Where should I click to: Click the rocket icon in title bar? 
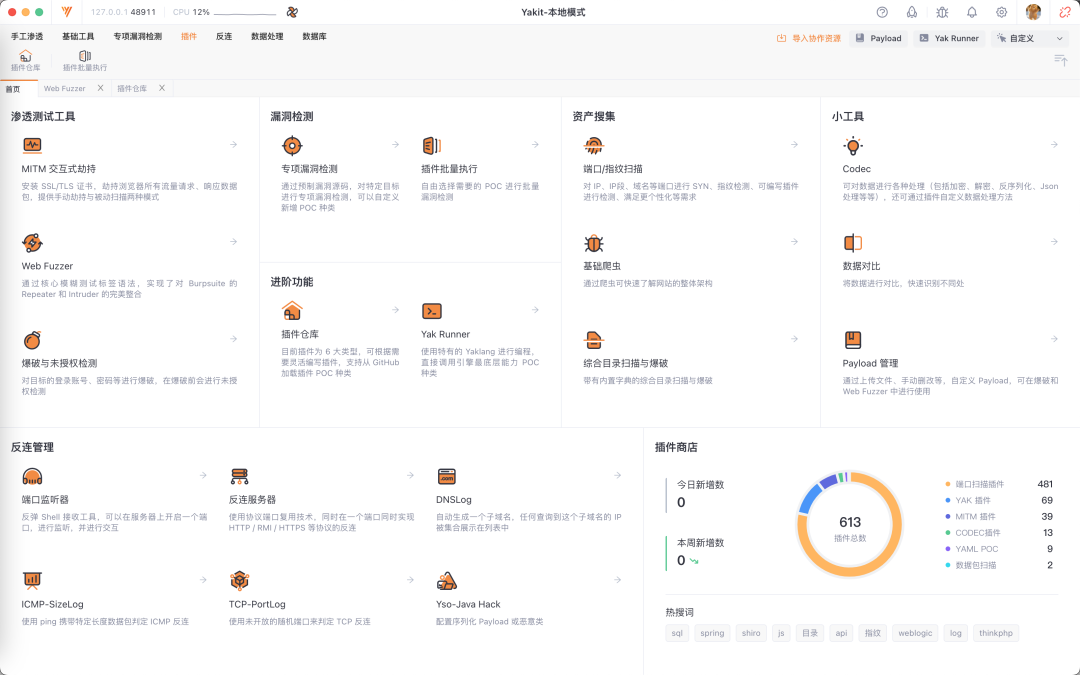[912, 12]
